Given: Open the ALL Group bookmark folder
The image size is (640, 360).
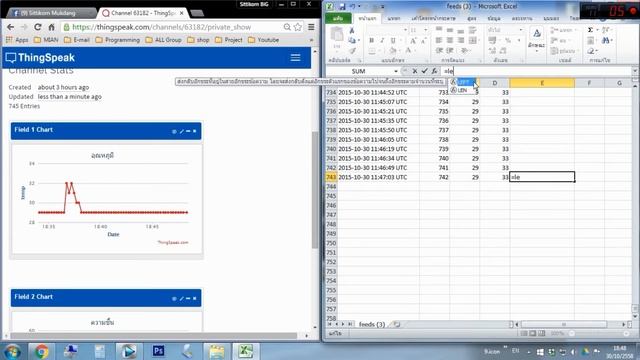Looking at the screenshot, I should [x=163, y=40].
